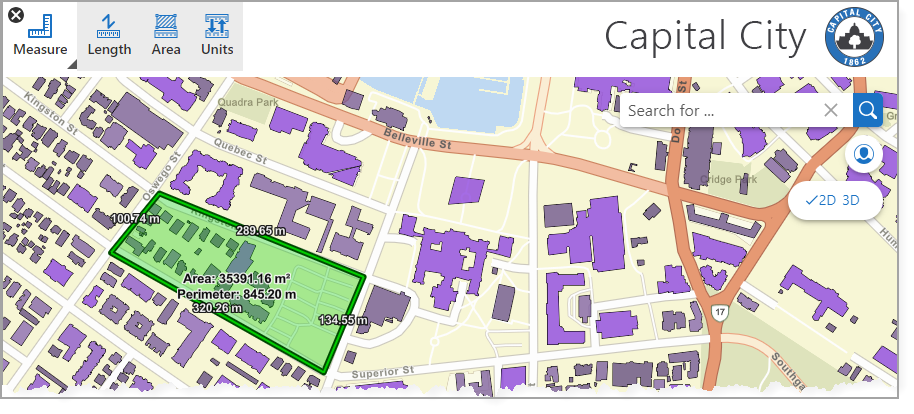Click the Quebec St street label

(x=240, y=150)
